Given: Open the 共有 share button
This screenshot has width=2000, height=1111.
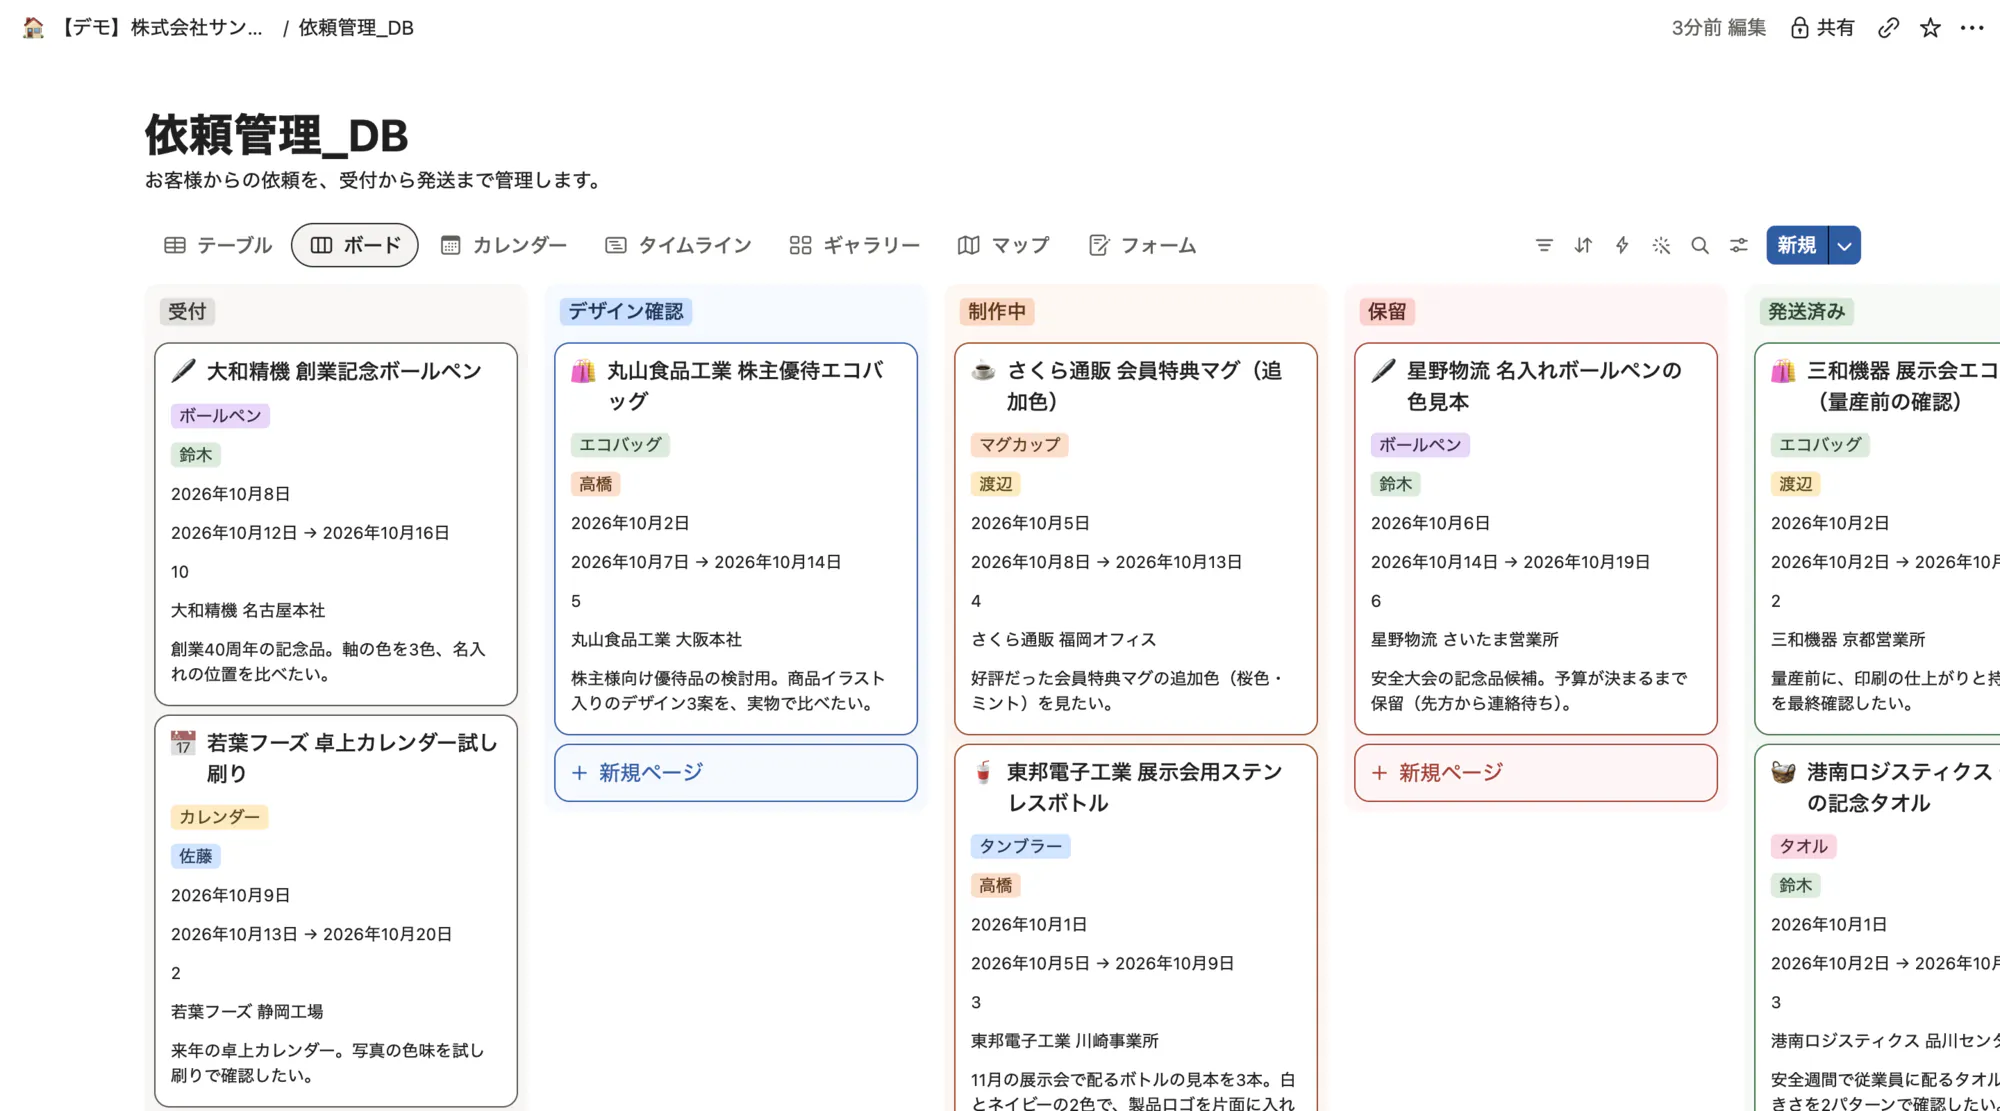Looking at the screenshot, I should point(1822,28).
